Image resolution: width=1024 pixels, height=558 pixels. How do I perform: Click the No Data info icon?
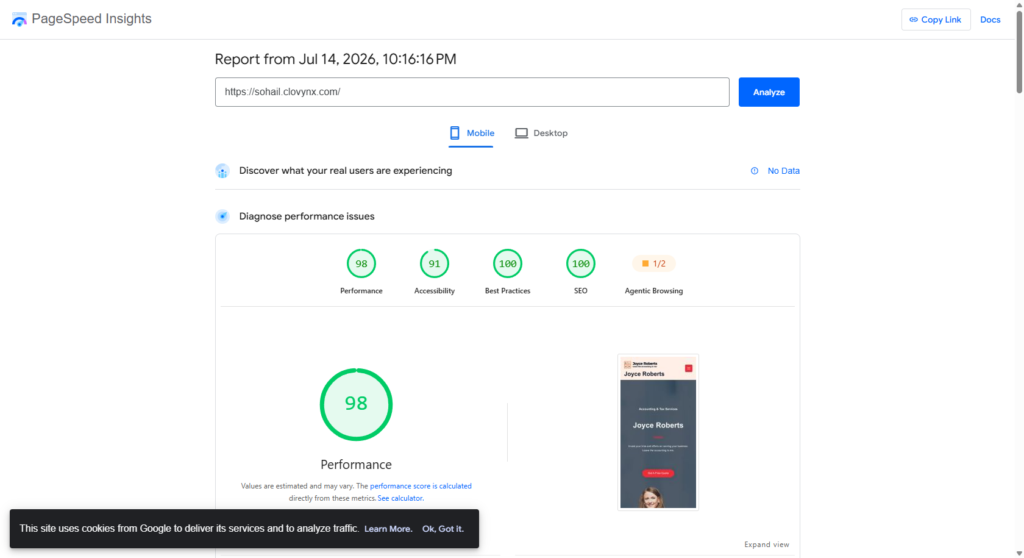754,171
